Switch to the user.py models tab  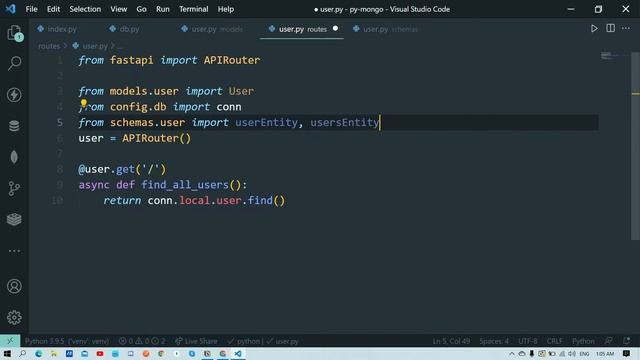[x=212, y=29]
